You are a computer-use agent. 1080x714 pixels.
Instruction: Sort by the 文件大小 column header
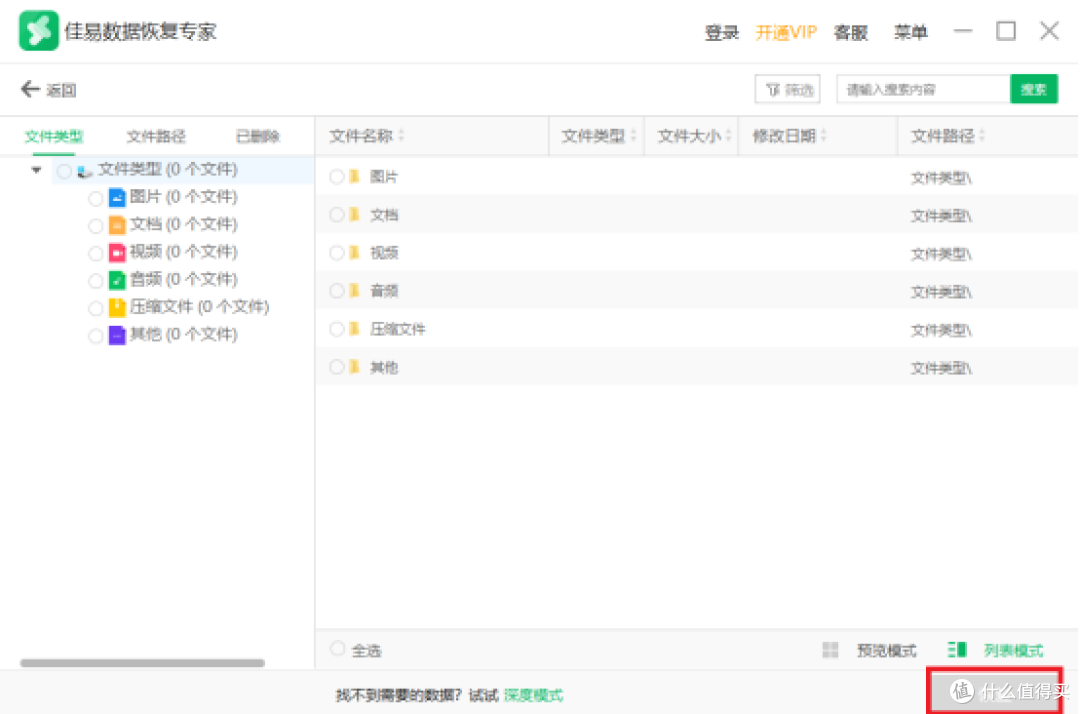tap(694, 136)
